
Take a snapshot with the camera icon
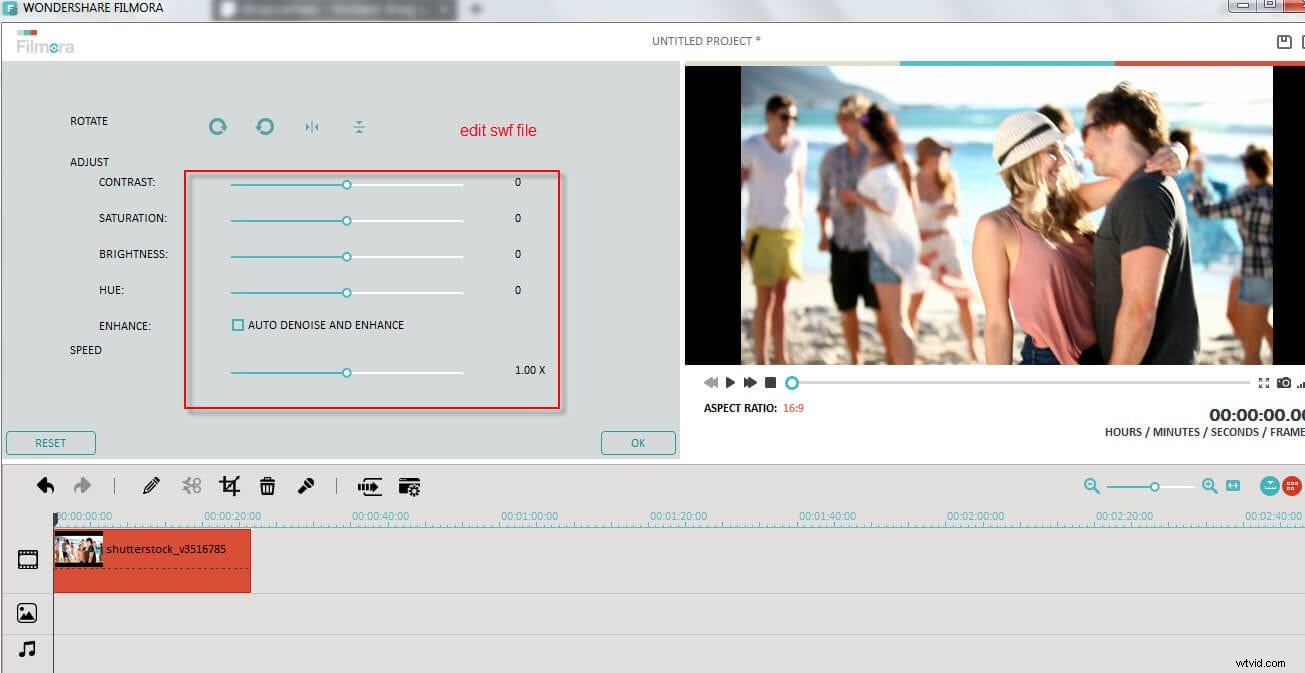click(x=1284, y=382)
